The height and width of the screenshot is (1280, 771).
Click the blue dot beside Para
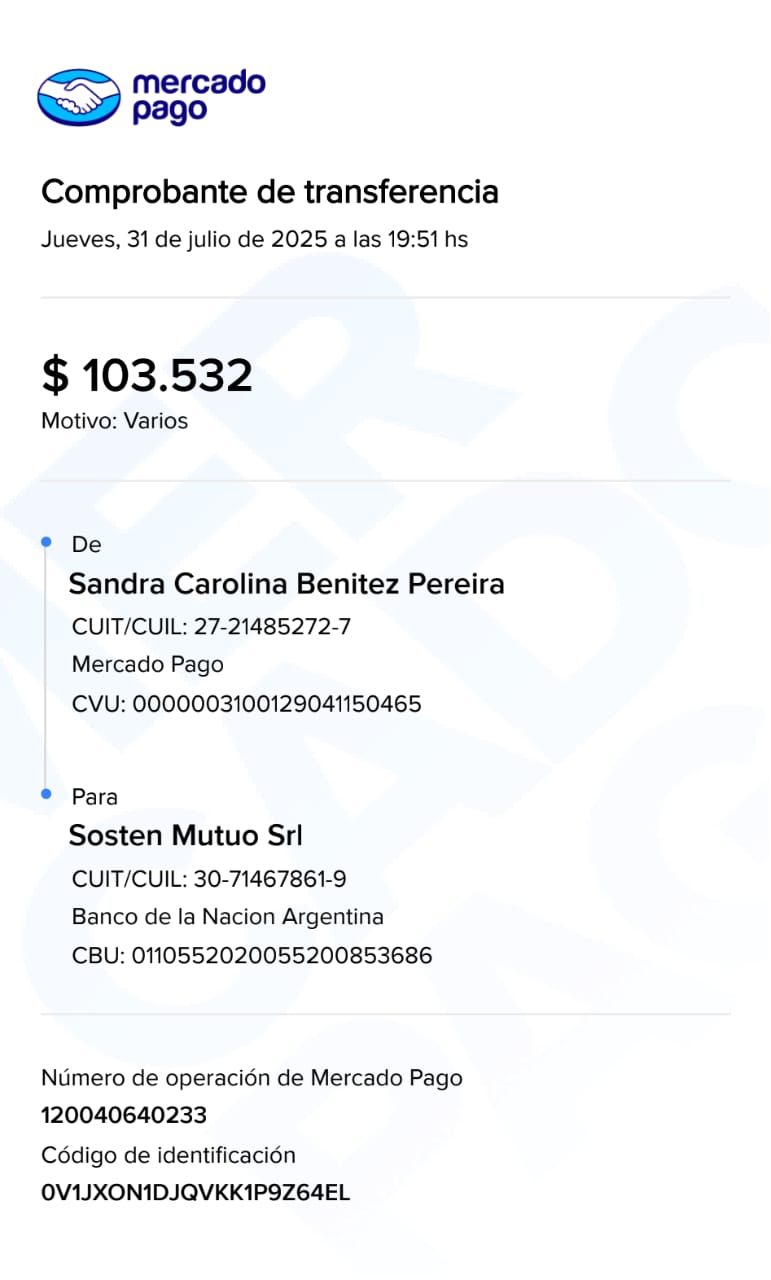pyautogui.click(x=46, y=794)
